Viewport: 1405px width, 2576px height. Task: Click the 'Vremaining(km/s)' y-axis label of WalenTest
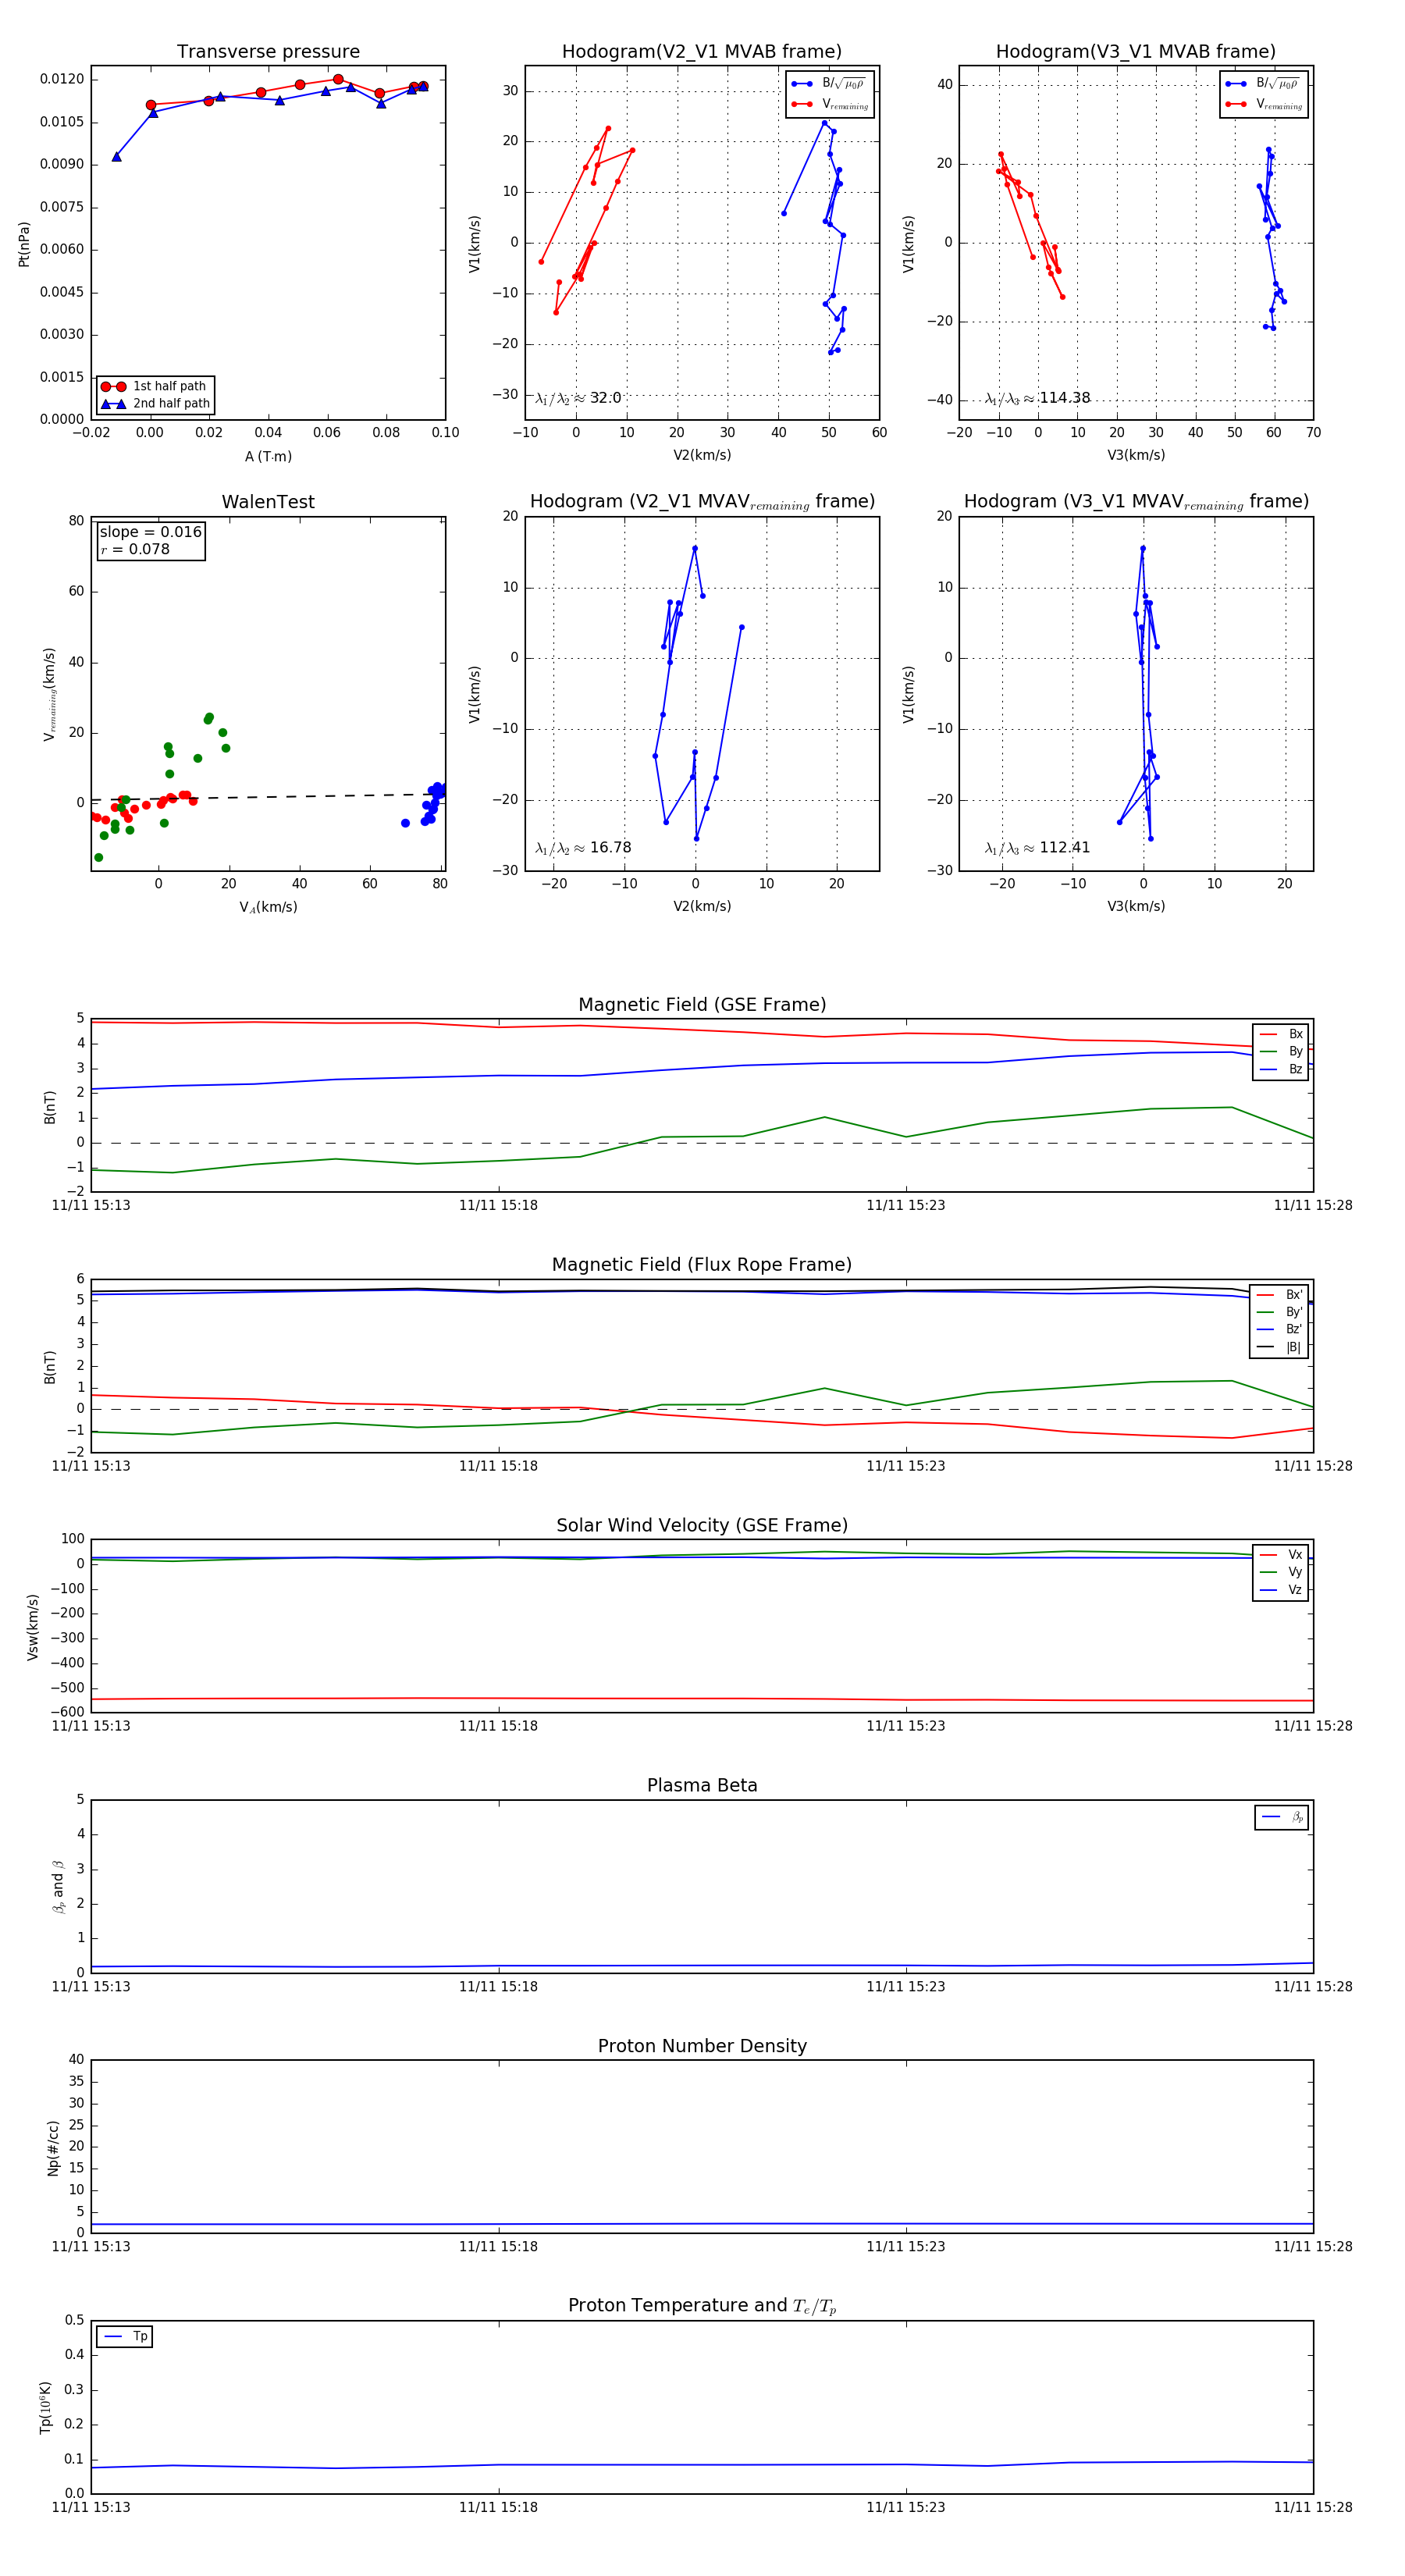tap(50, 694)
